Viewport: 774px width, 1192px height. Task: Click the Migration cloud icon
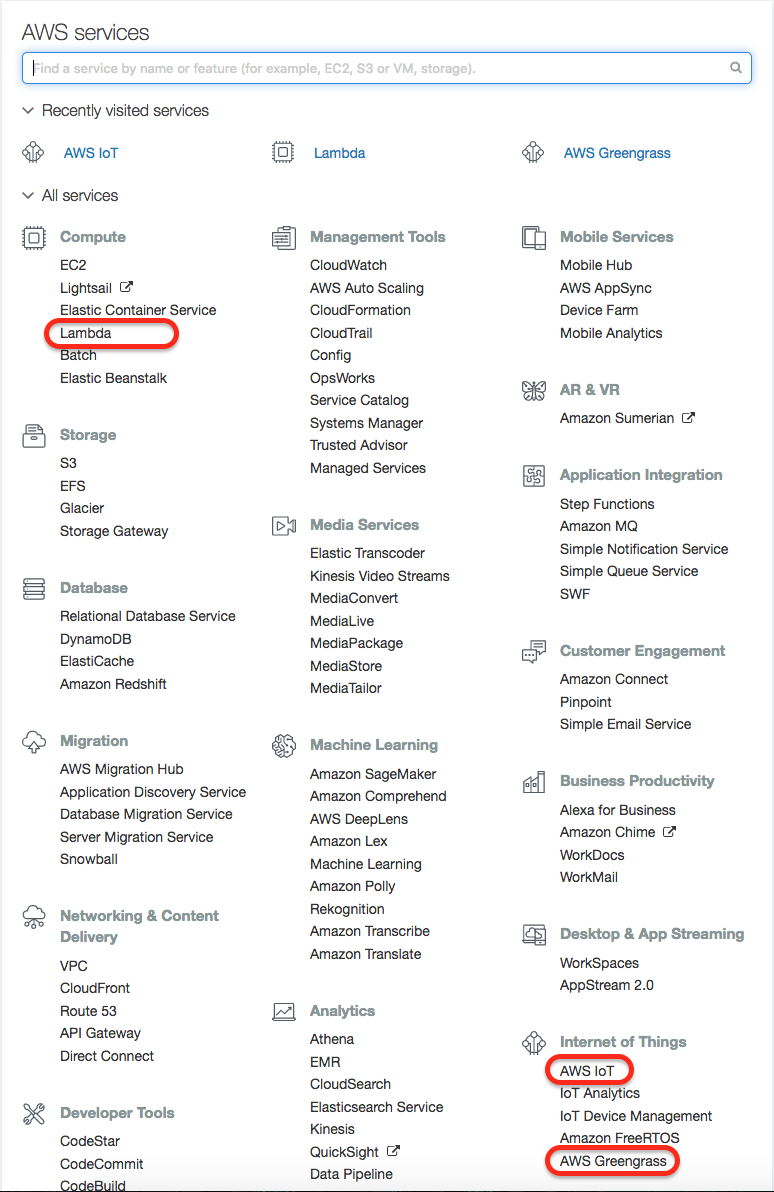click(34, 742)
